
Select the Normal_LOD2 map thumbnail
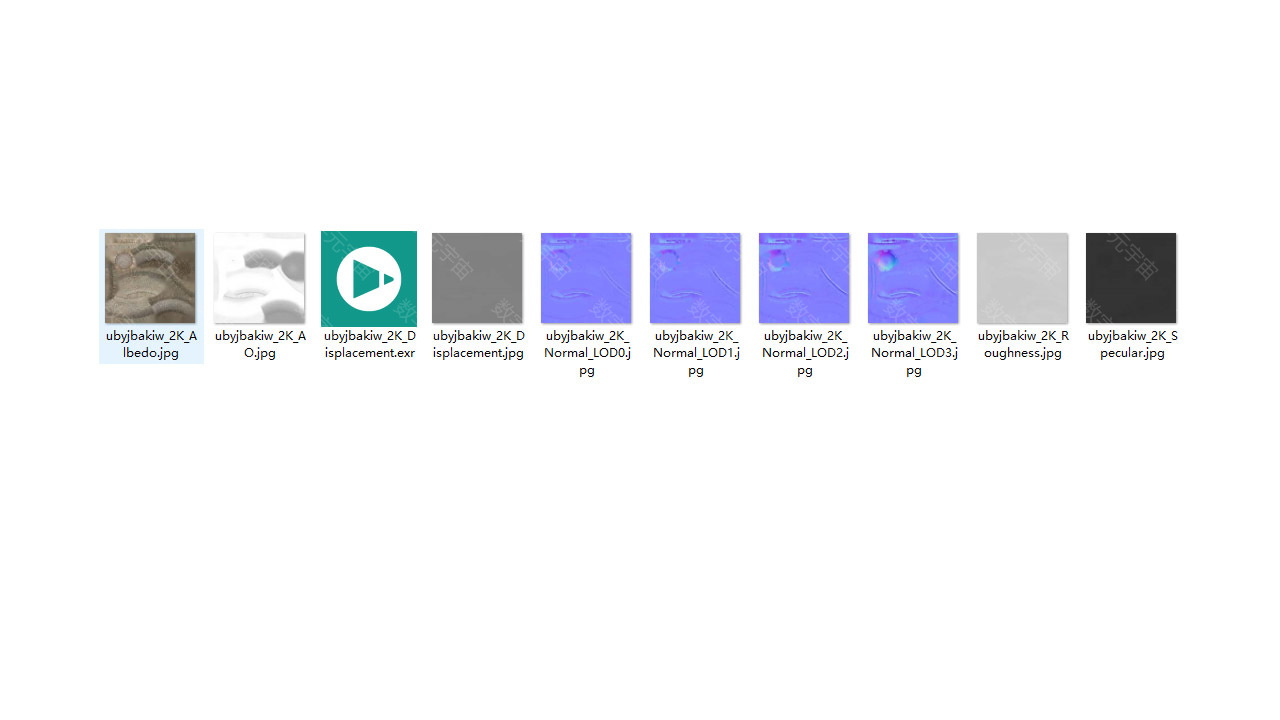[x=804, y=278]
